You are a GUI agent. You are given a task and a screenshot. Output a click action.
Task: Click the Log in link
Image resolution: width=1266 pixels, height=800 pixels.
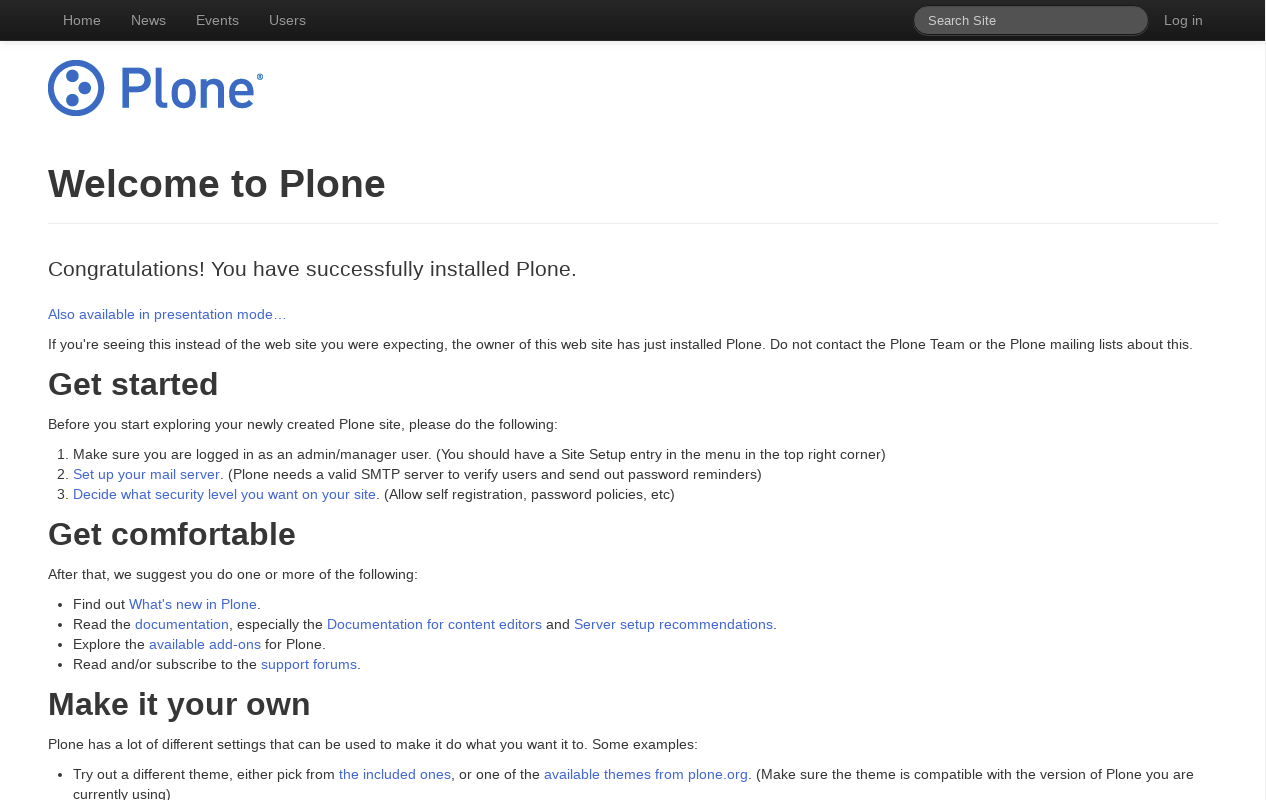tap(1183, 20)
